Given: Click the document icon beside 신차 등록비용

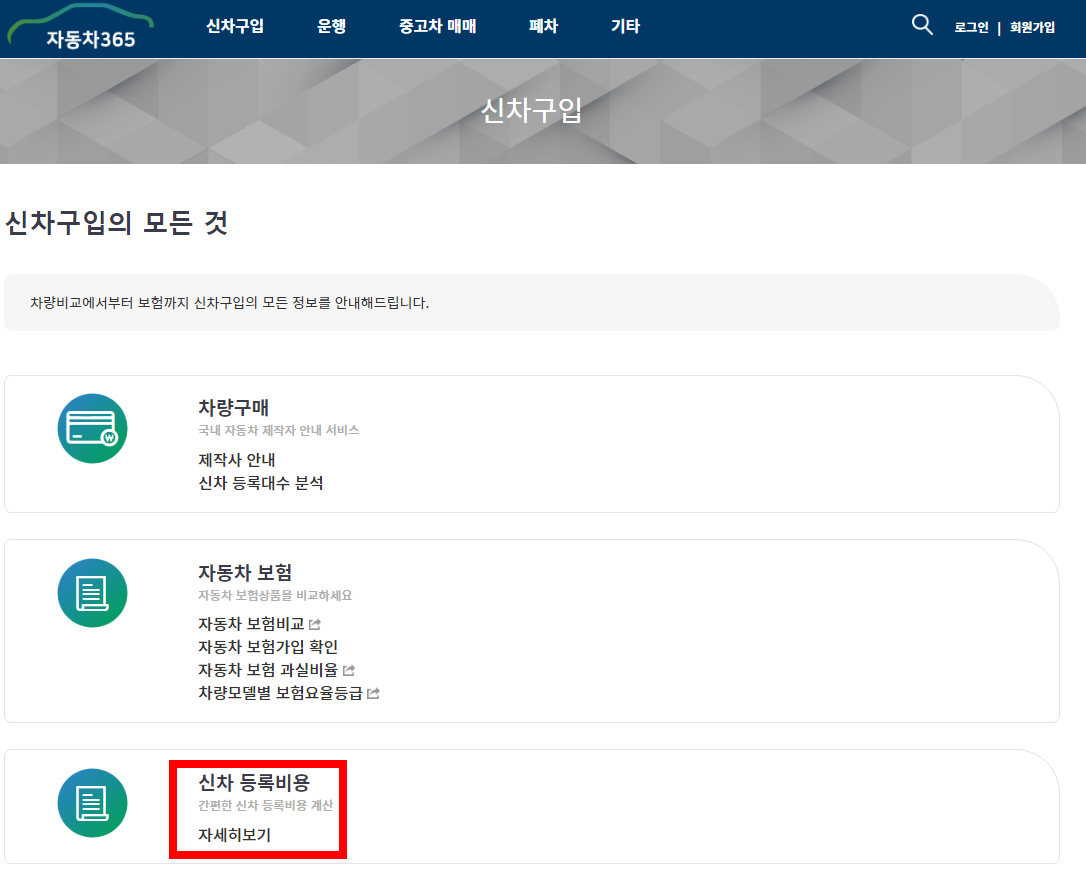Looking at the screenshot, I should click(92, 803).
